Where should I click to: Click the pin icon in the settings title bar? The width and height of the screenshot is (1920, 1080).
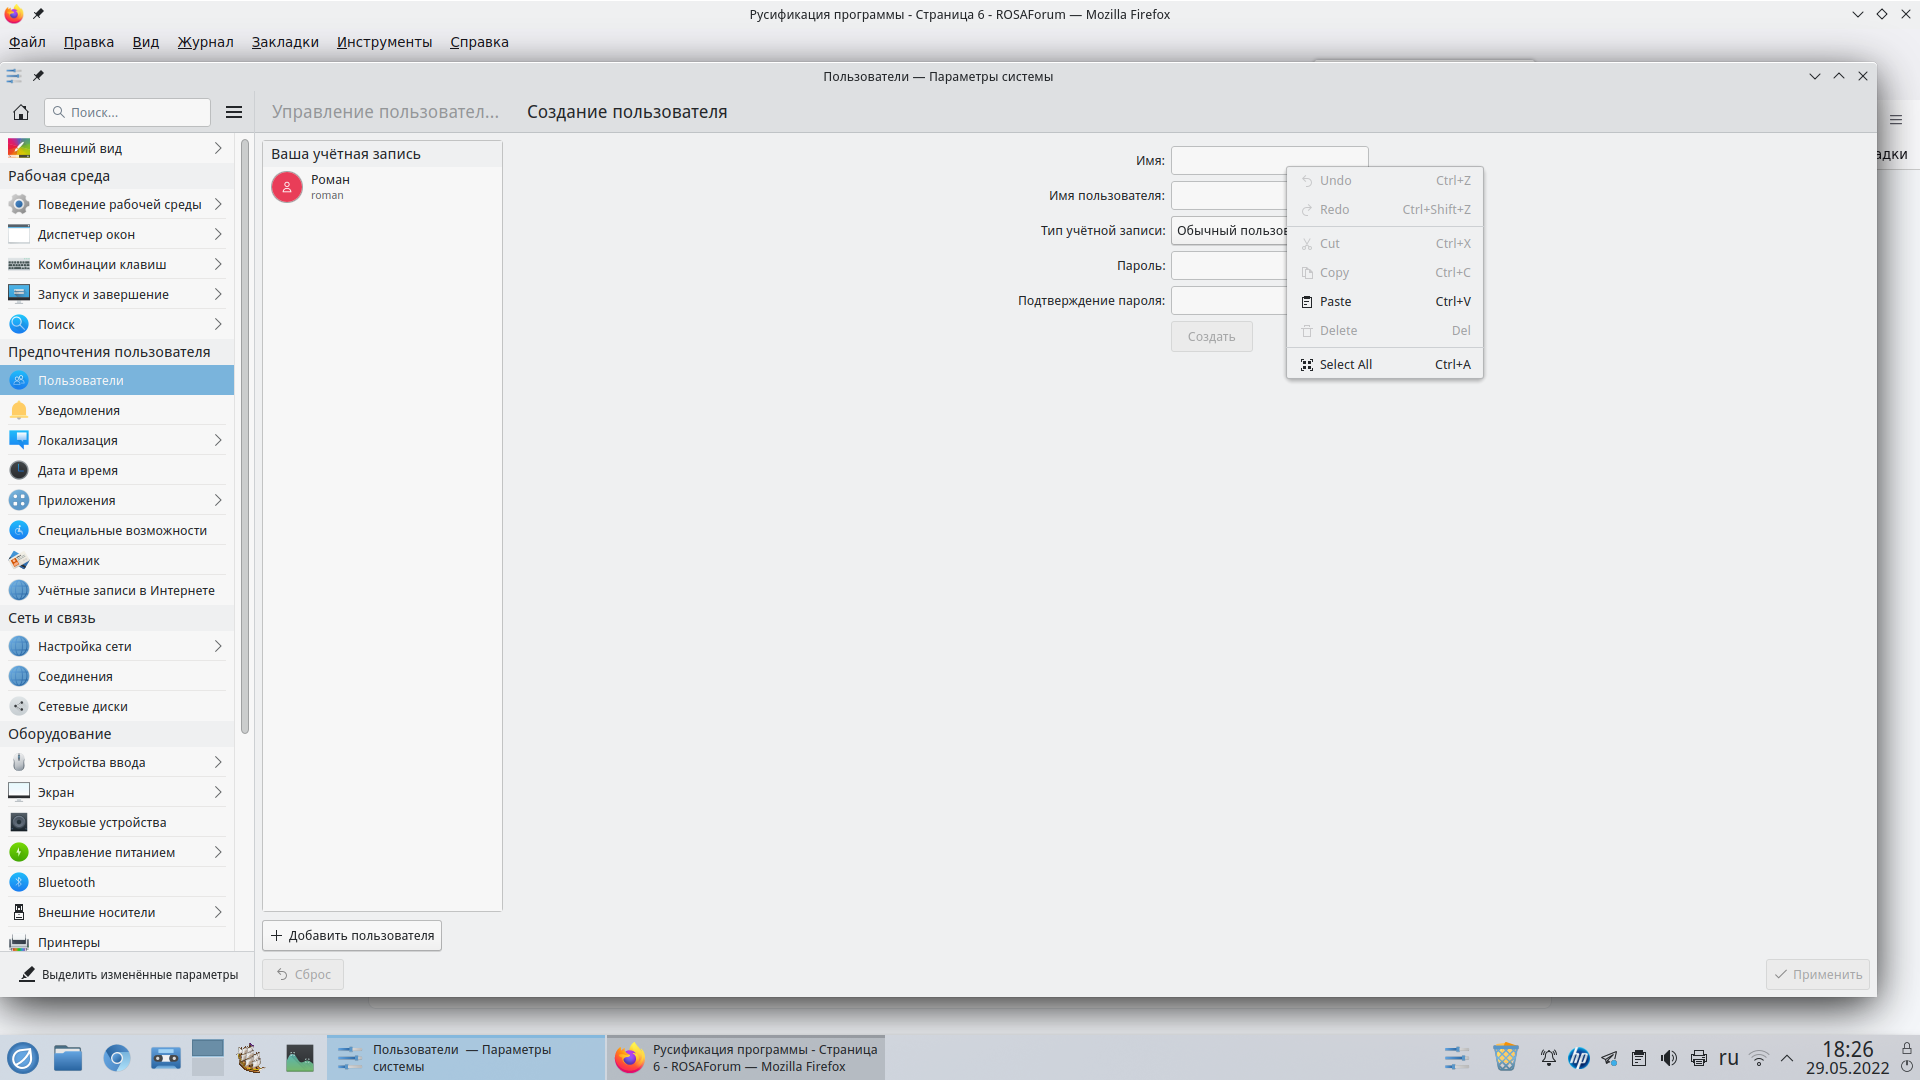point(38,76)
